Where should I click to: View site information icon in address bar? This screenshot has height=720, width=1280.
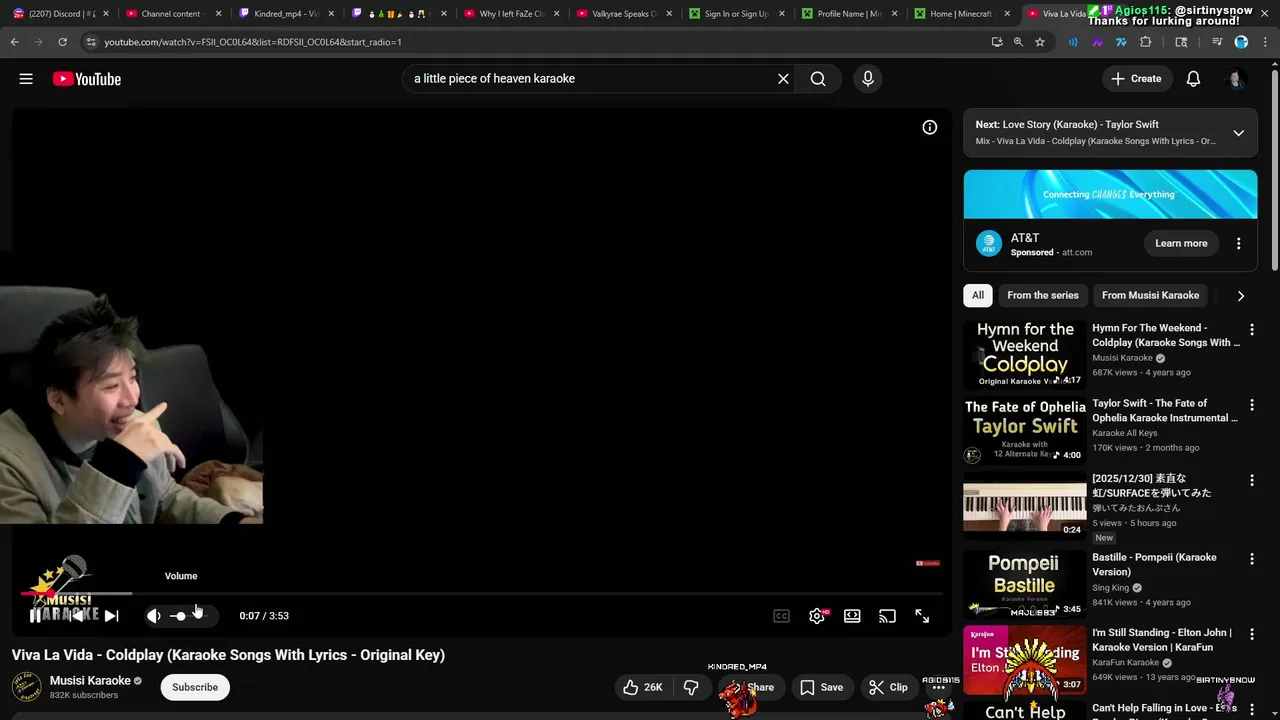pyautogui.click(x=91, y=42)
